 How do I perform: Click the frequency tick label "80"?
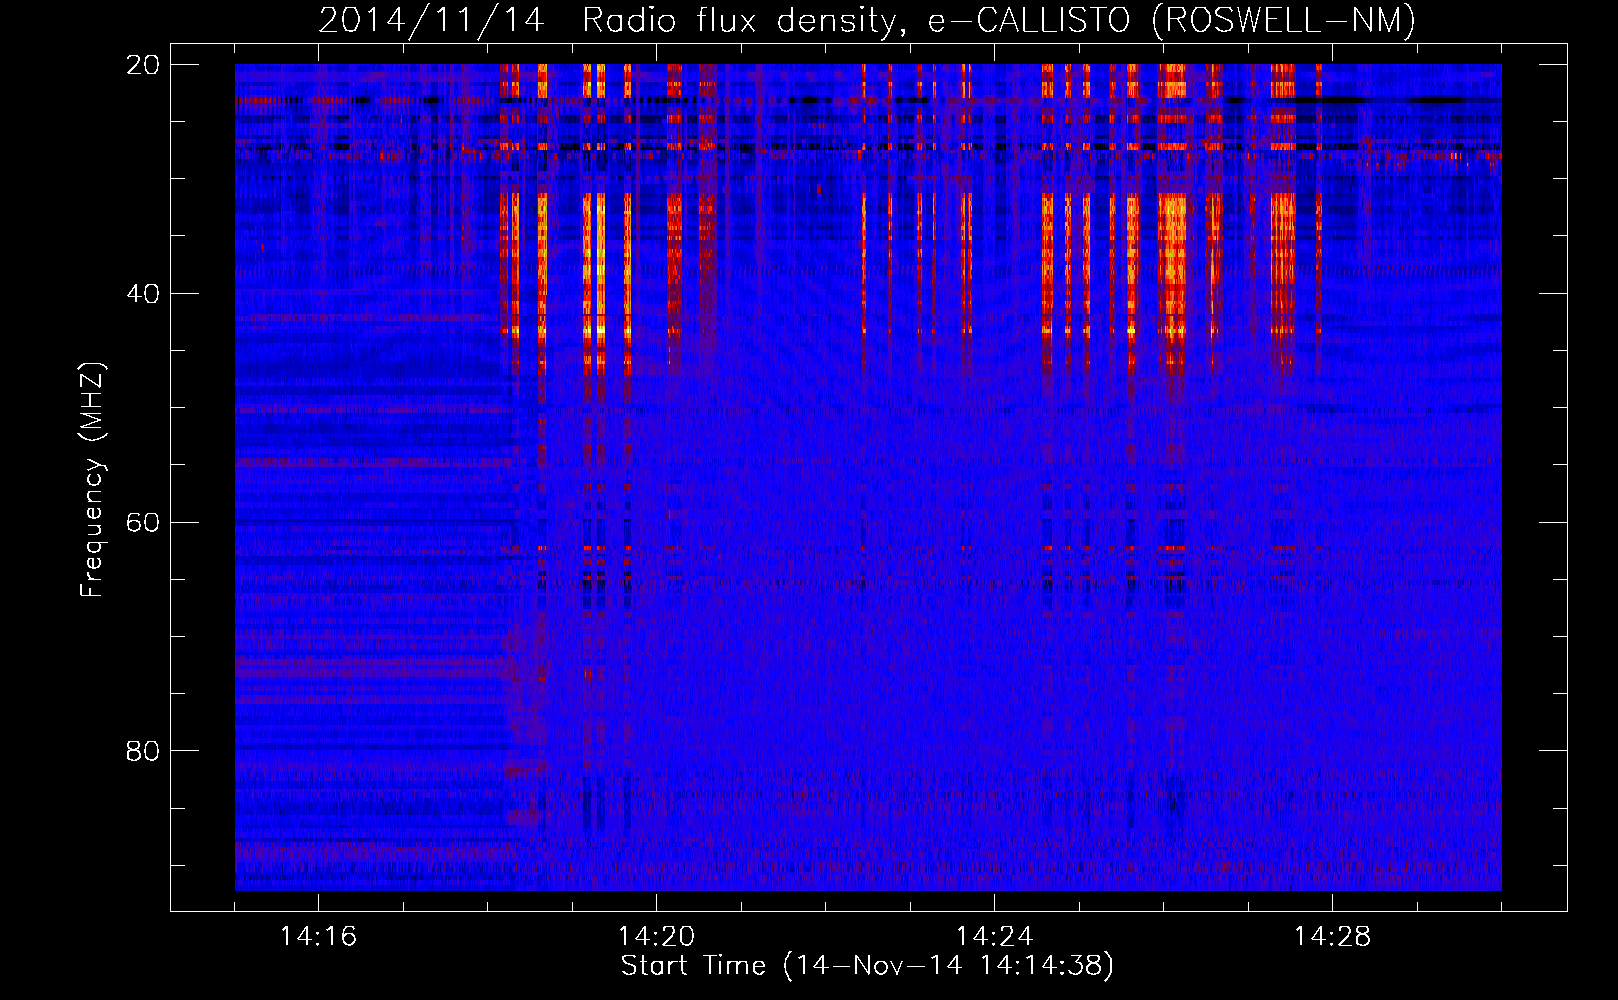click(x=143, y=751)
